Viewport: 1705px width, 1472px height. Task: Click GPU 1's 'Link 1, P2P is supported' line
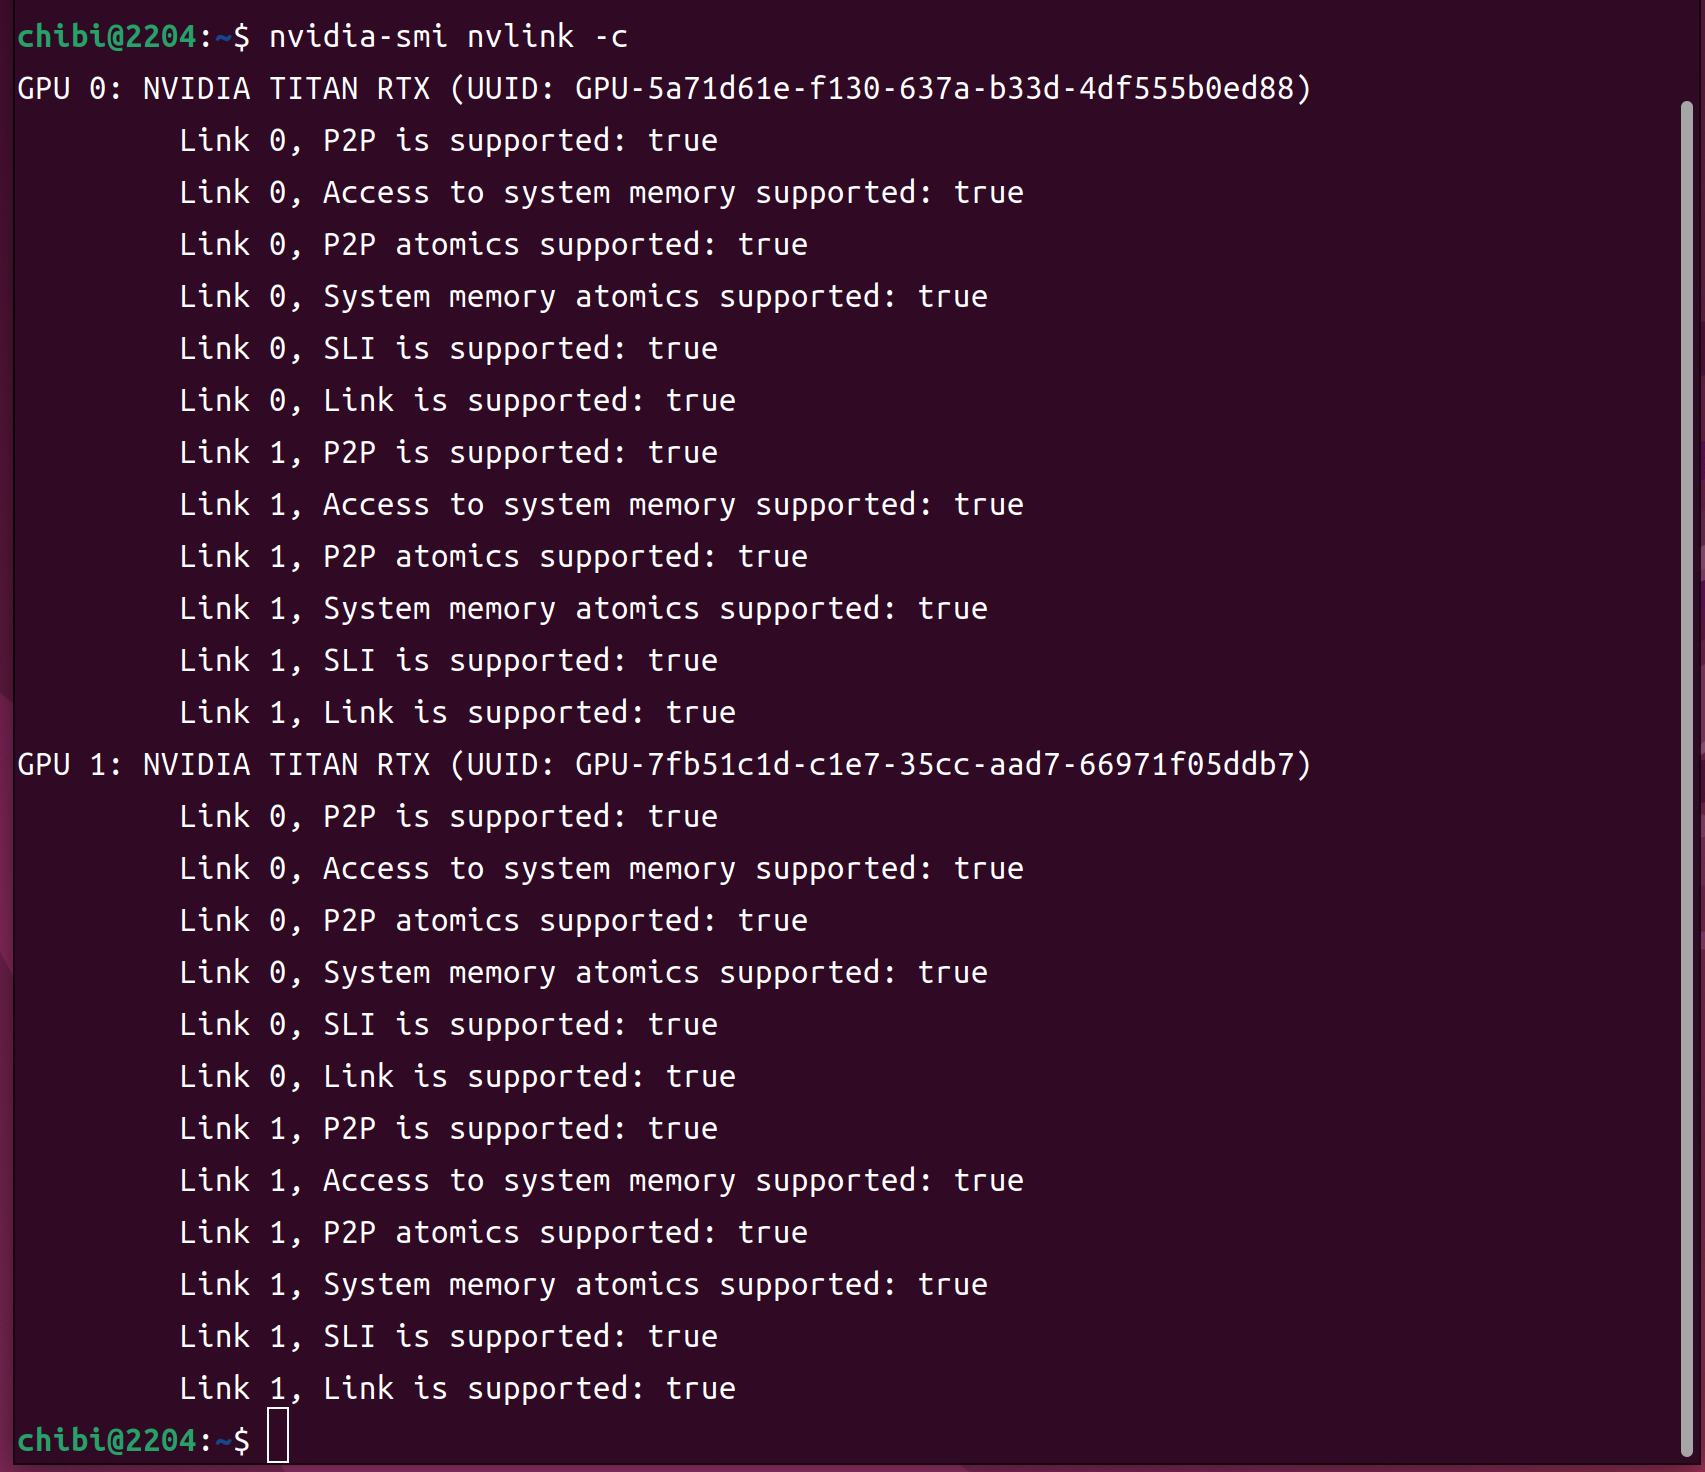(x=448, y=1129)
